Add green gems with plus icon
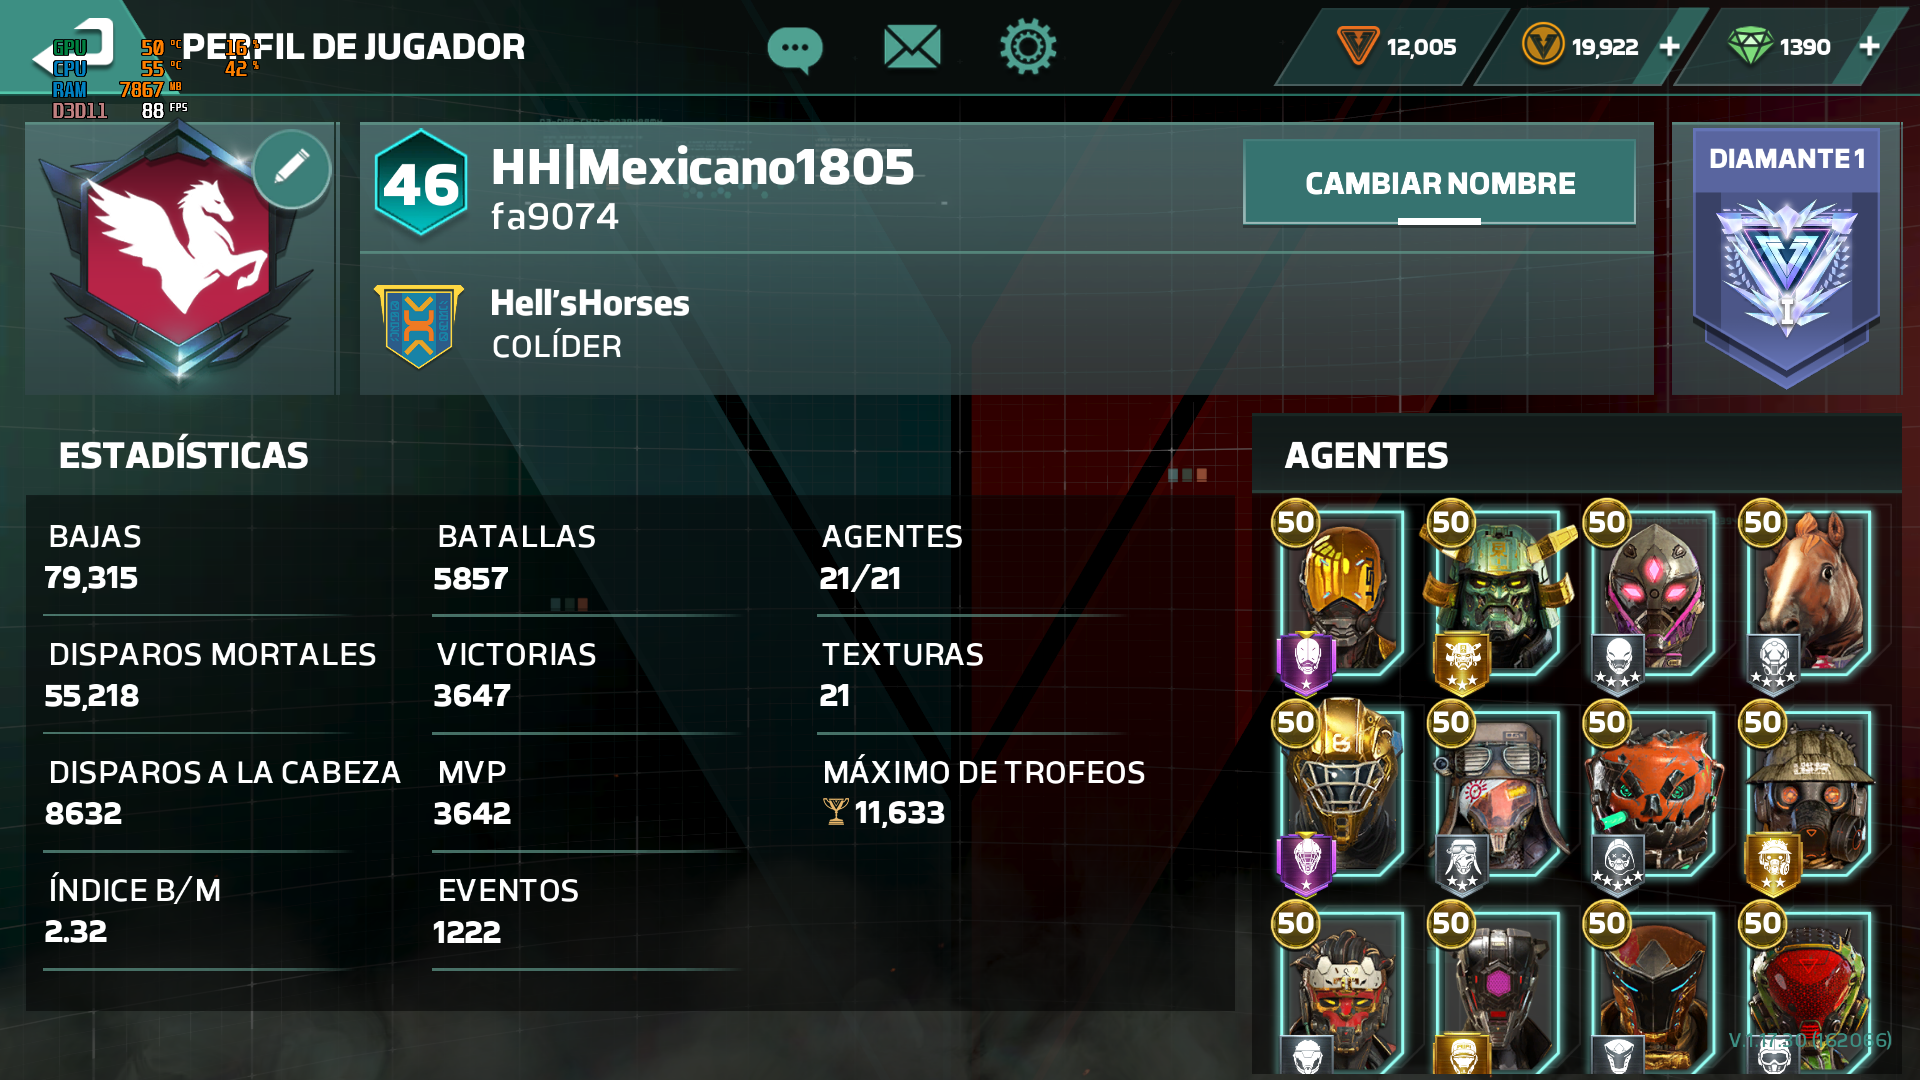Screen dimensions: 1920x1080 pyautogui.click(x=1869, y=47)
